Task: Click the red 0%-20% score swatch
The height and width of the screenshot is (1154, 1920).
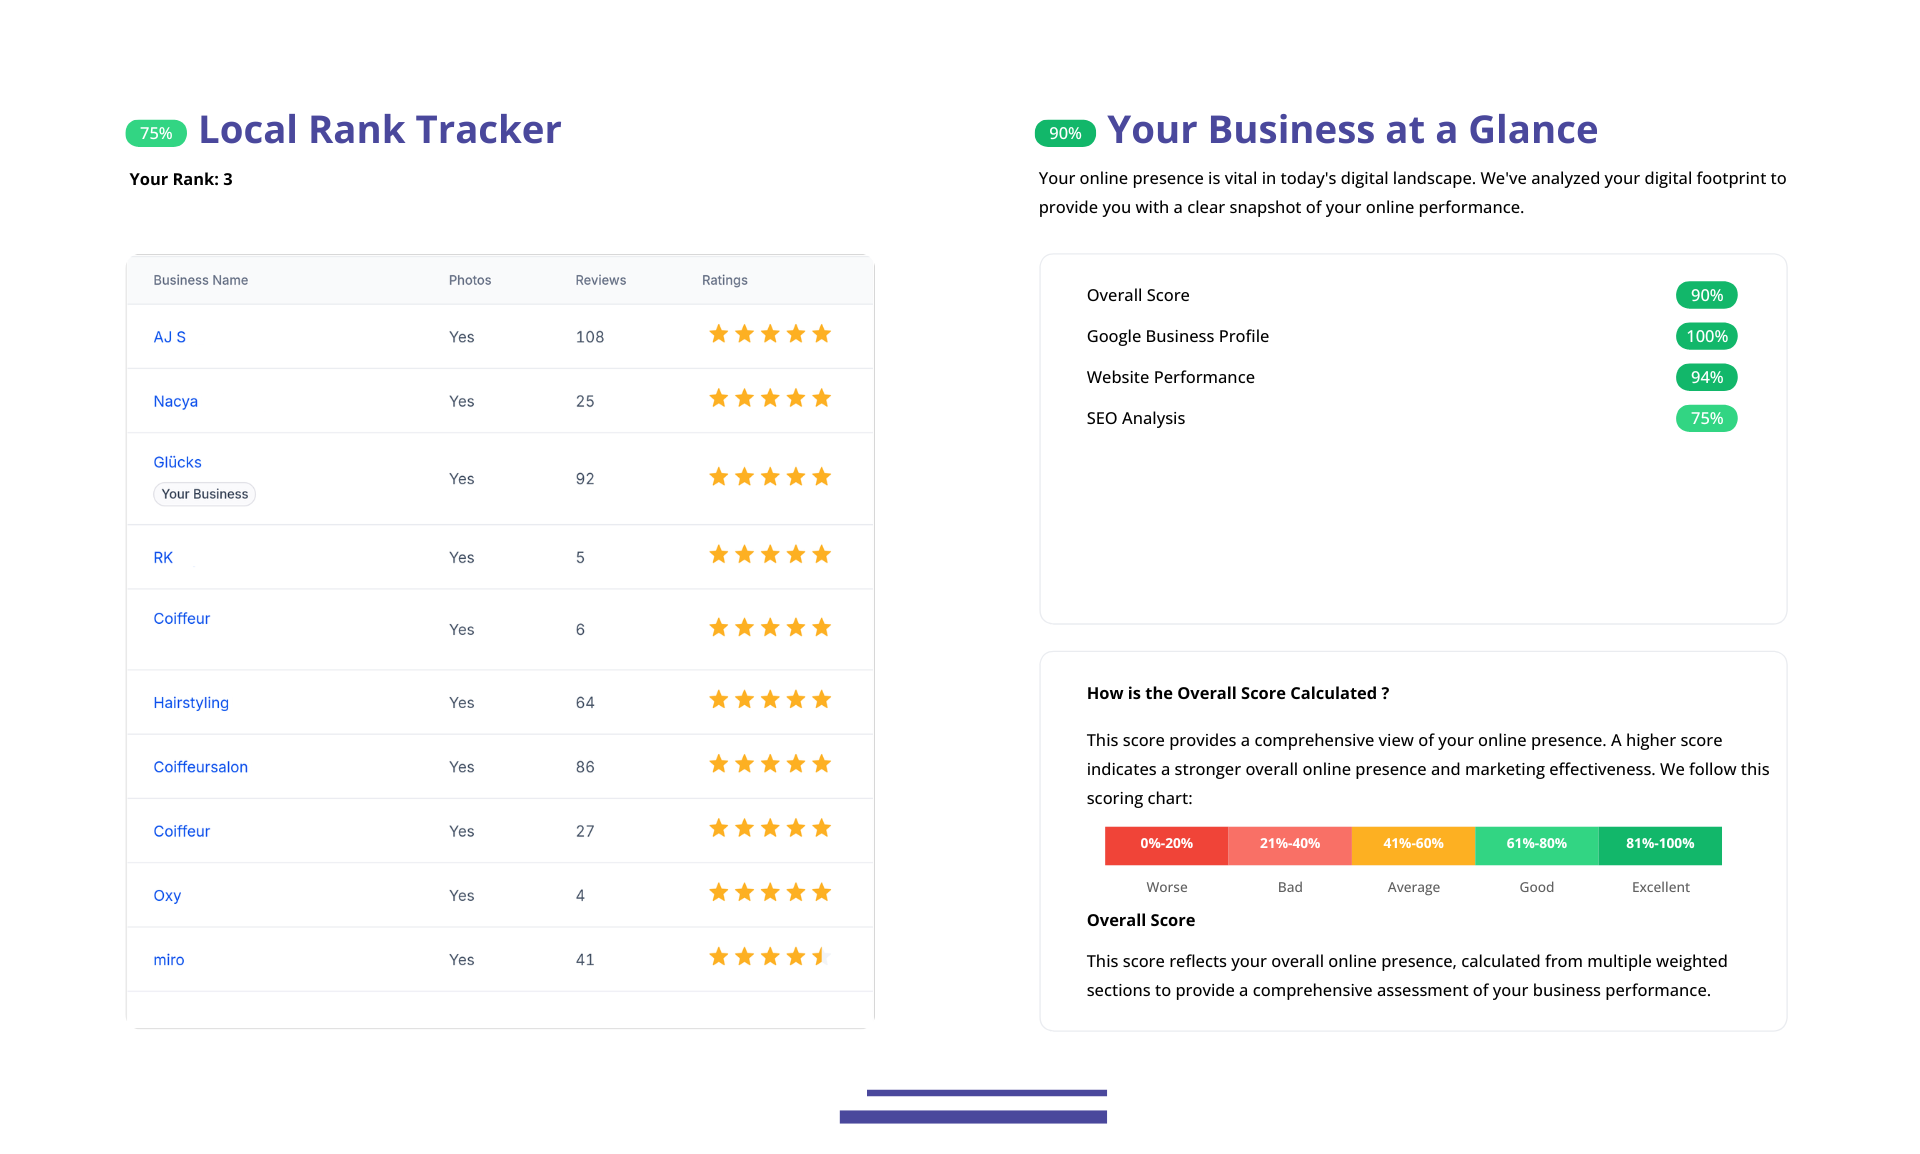Action: [1166, 845]
